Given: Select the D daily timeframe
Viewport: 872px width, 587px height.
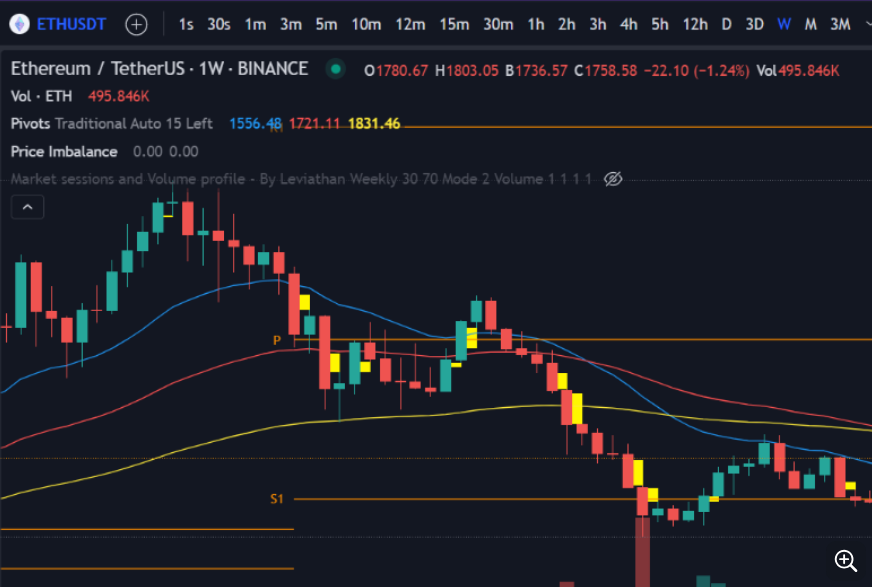Looking at the screenshot, I should point(727,24).
